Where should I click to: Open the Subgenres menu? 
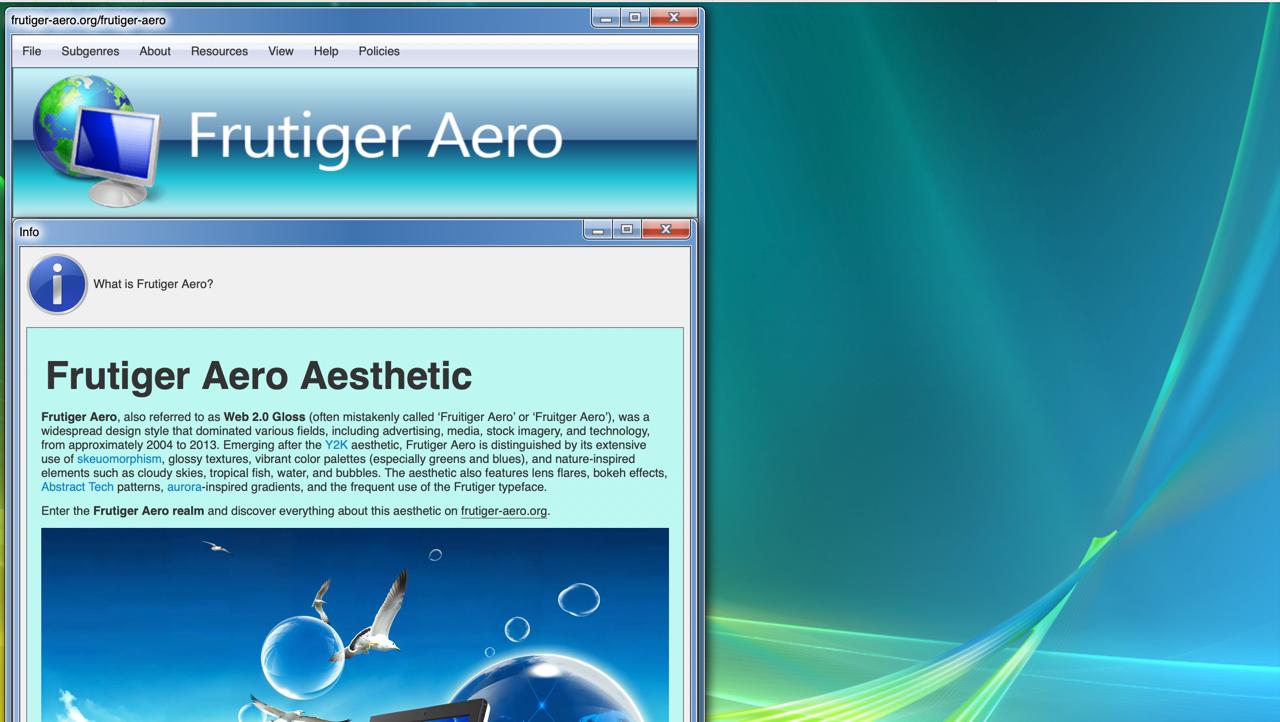90,51
